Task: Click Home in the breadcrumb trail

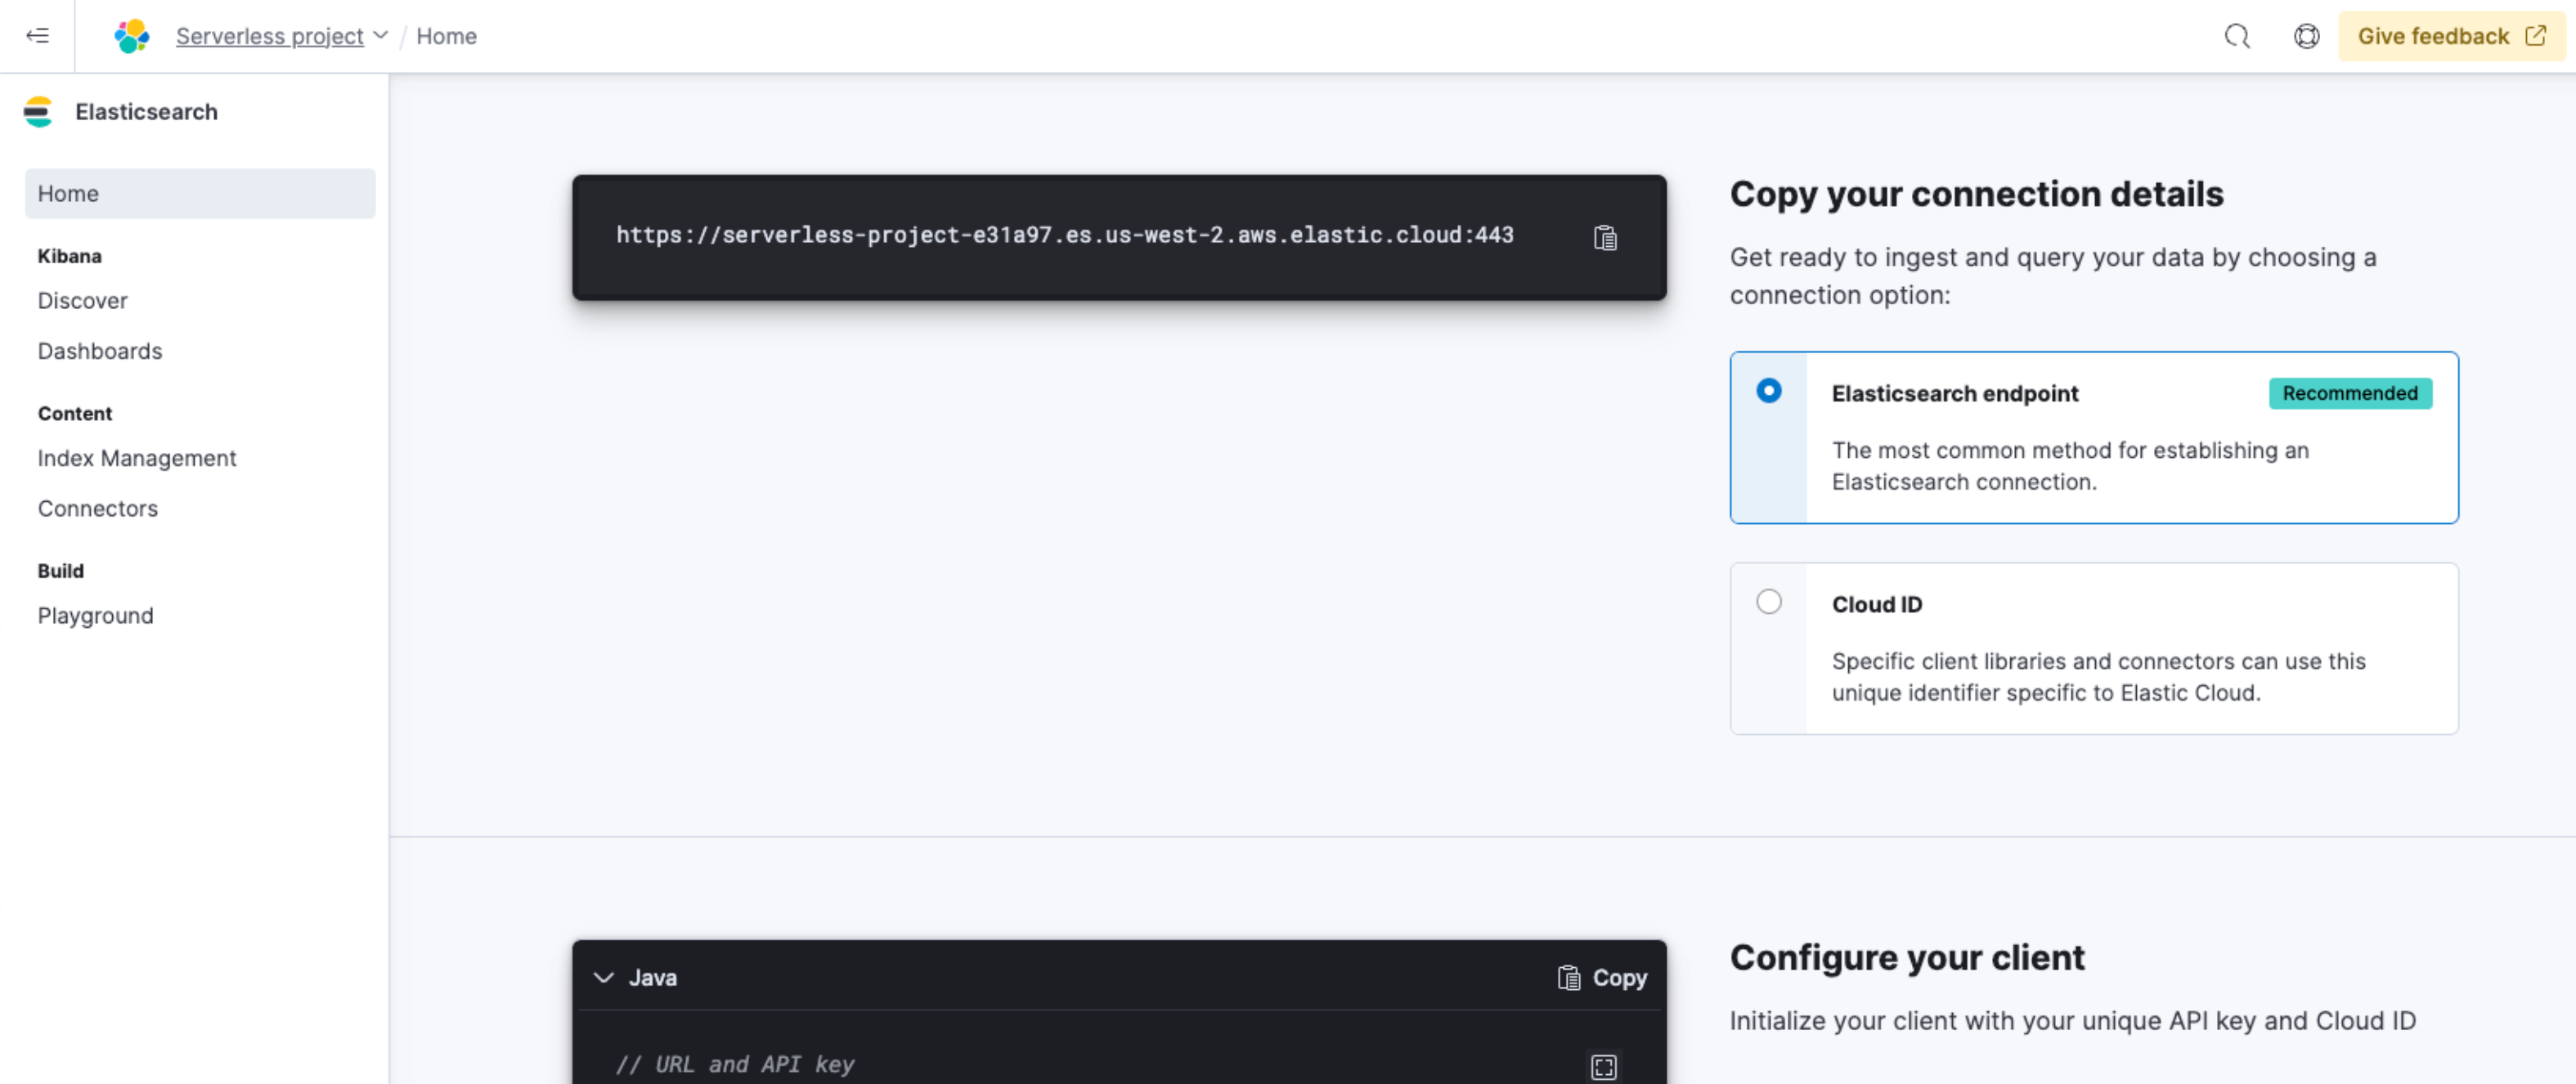Action: [x=446, y=36]
